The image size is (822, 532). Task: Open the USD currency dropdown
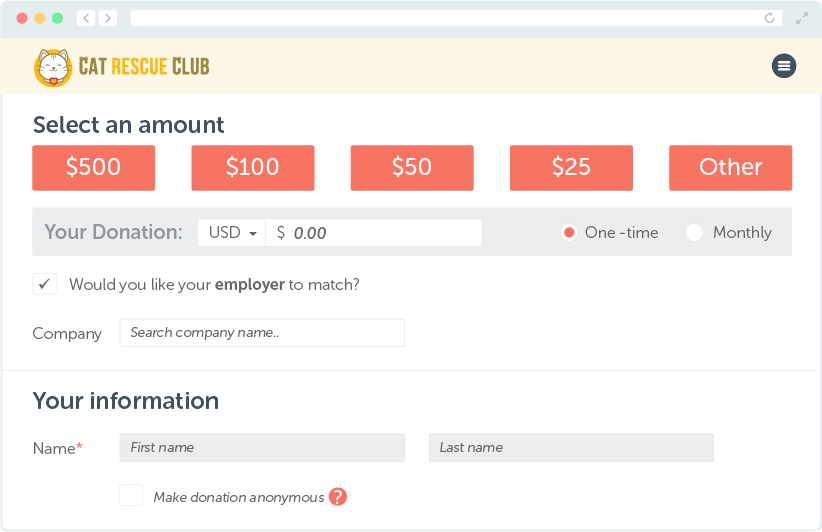(232, 232)
